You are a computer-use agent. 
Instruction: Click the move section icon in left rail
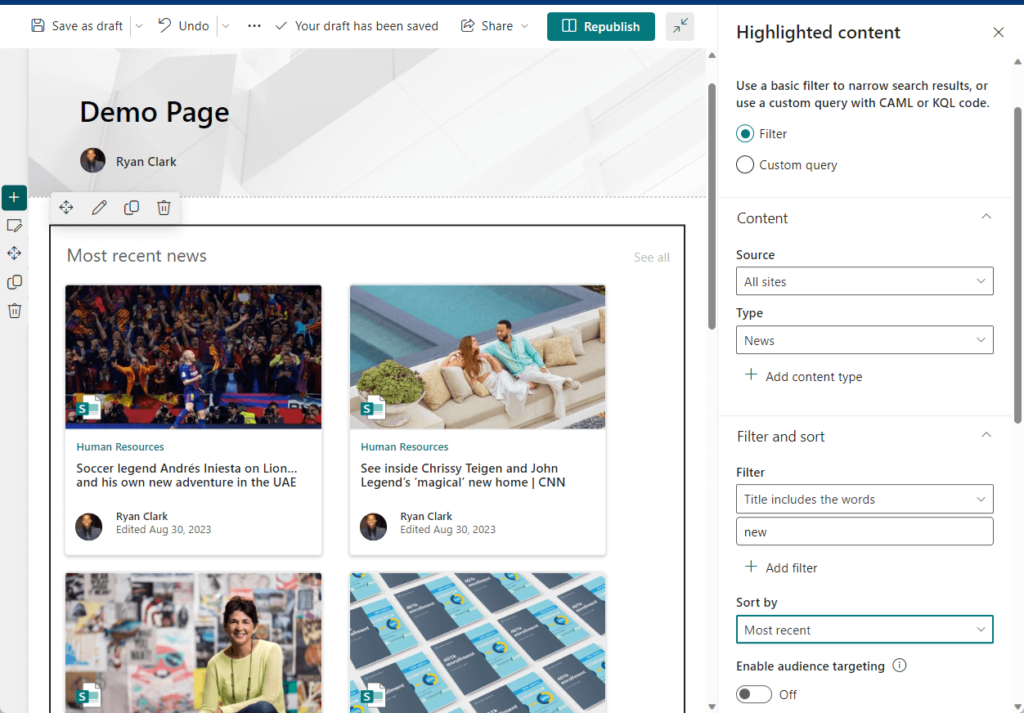(14, 253)
